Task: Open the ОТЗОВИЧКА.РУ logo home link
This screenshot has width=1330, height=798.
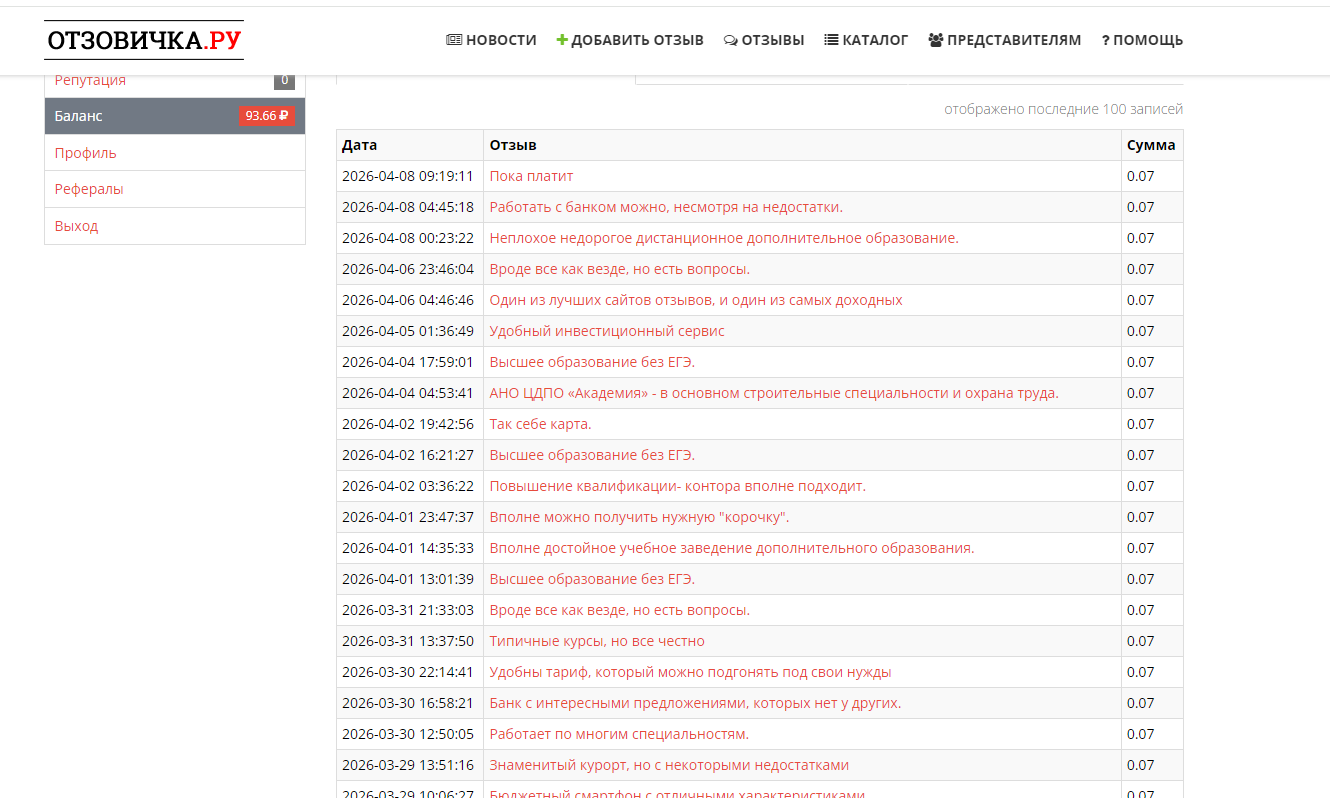Action: (x=144, y=40)
